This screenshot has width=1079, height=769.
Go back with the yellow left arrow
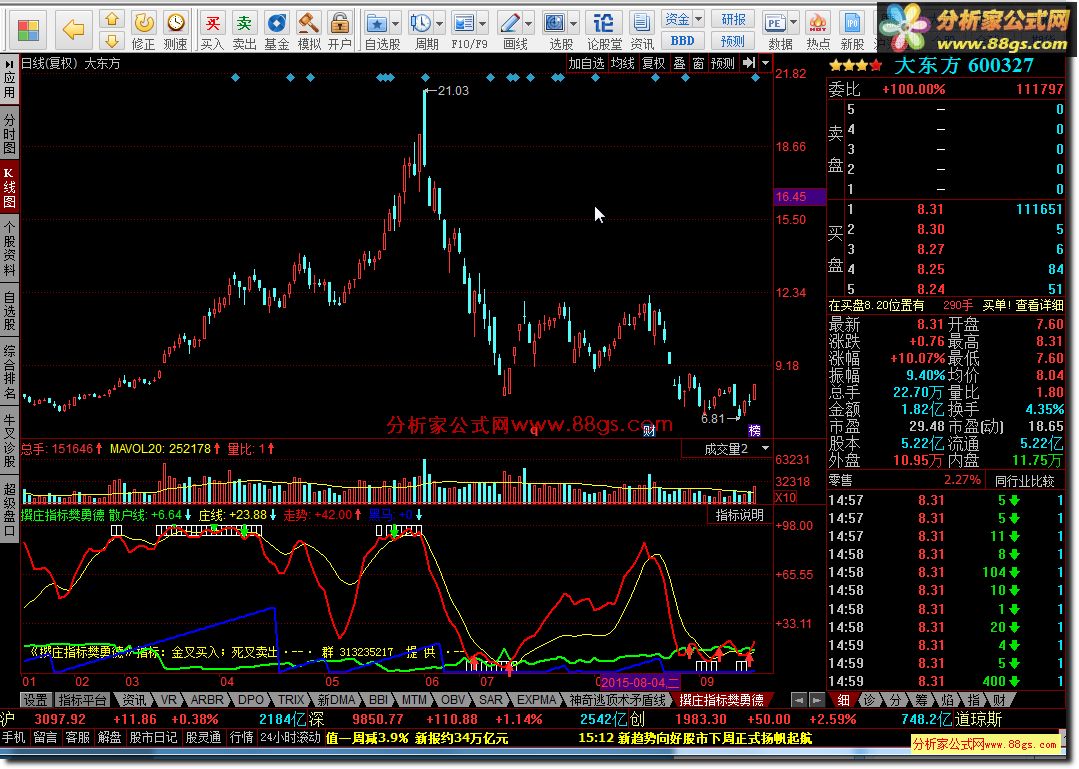pos(73,30)
